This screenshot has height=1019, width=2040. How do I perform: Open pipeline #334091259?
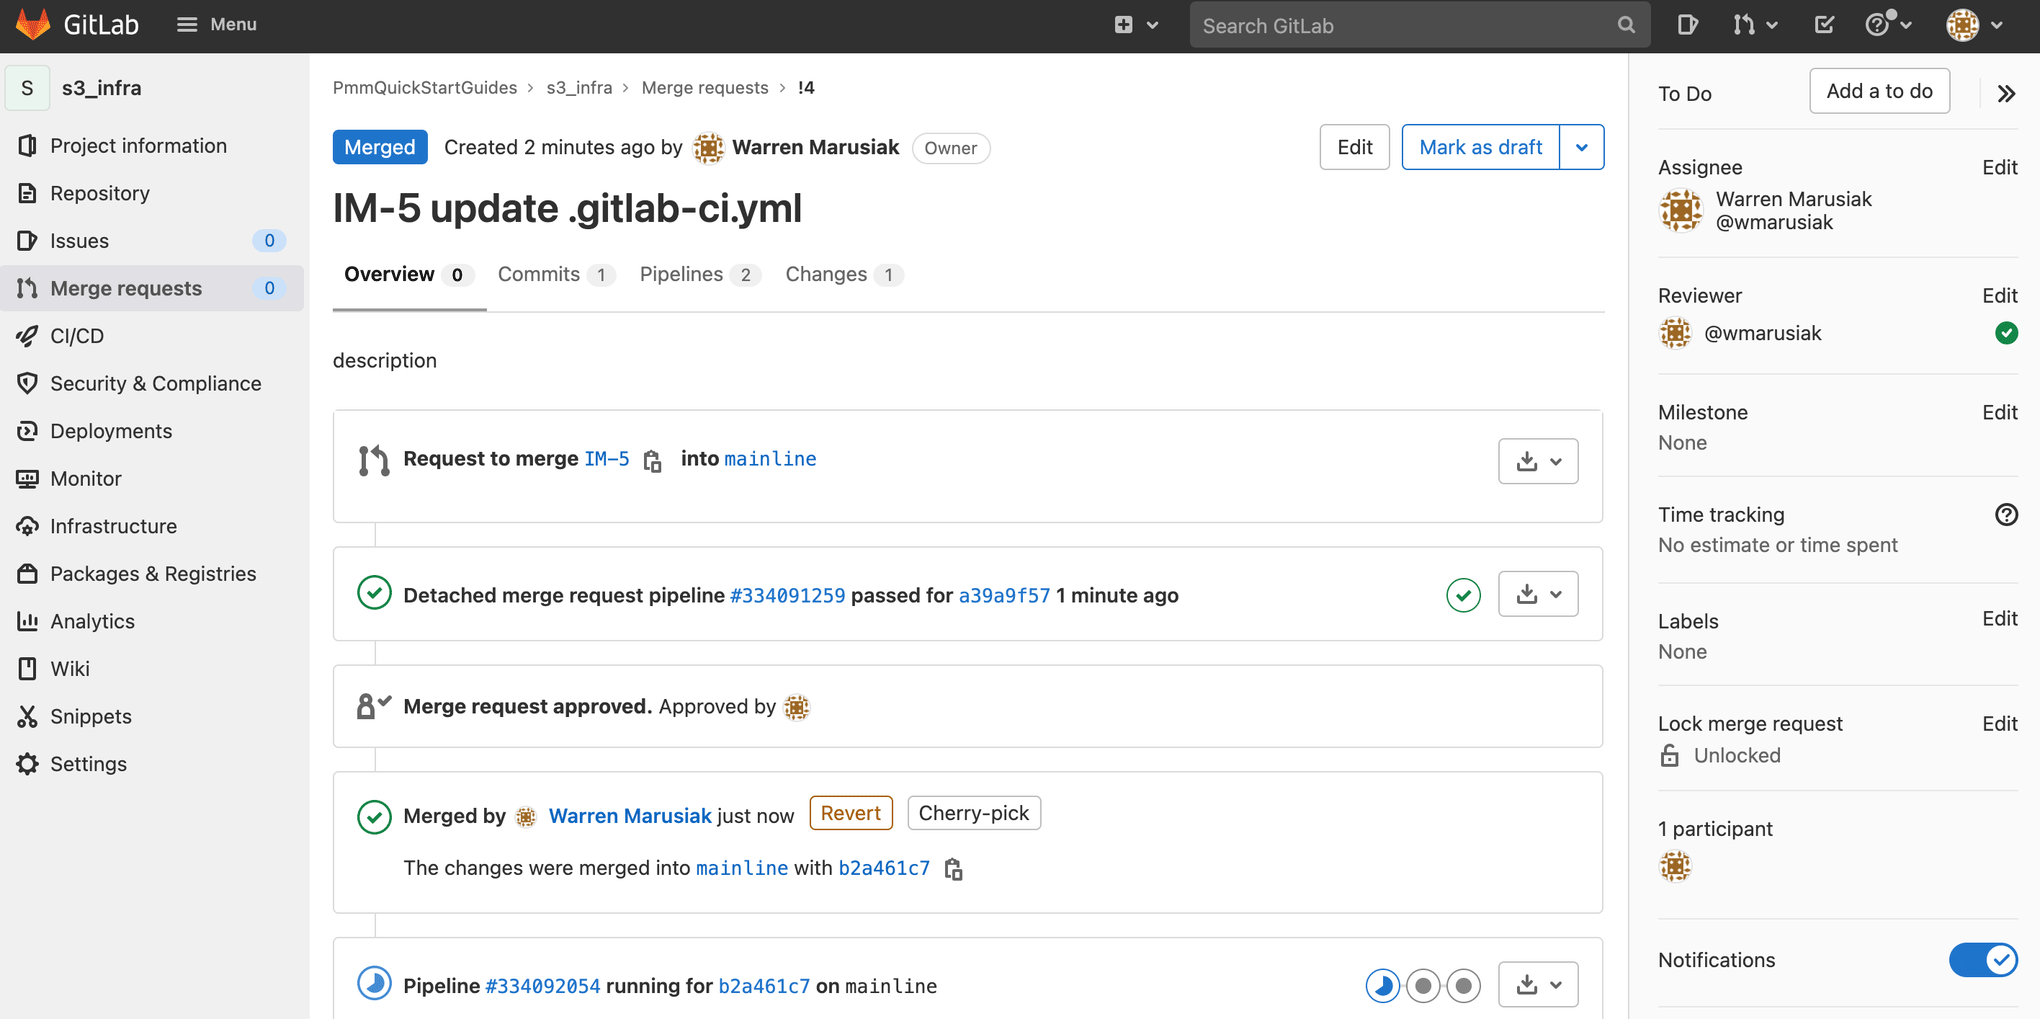click(787, 594)
